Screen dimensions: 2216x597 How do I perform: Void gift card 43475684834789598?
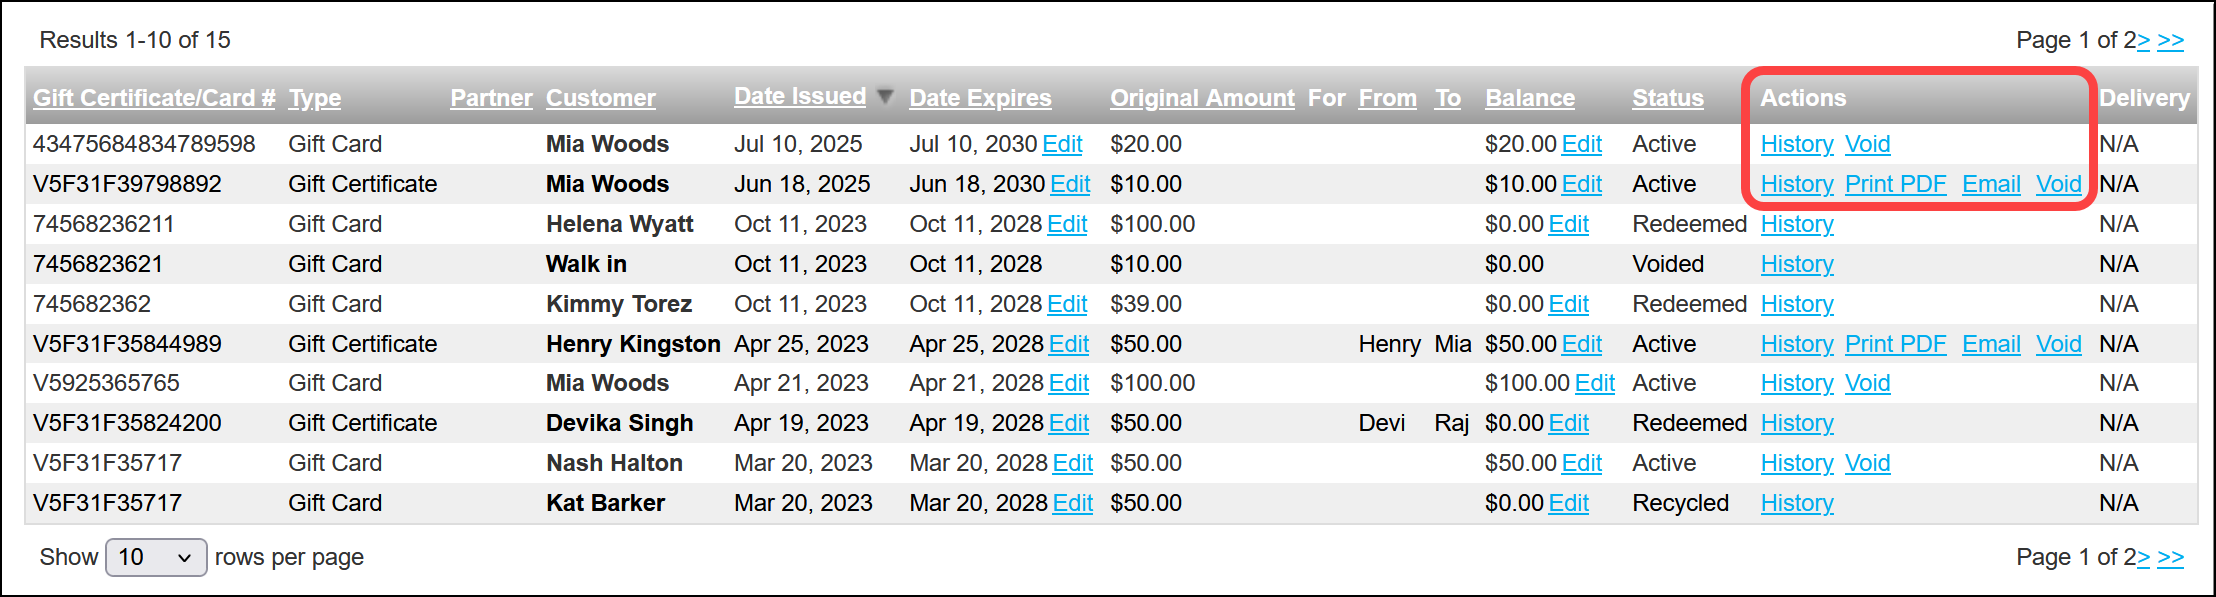(x=1867, y=144)
